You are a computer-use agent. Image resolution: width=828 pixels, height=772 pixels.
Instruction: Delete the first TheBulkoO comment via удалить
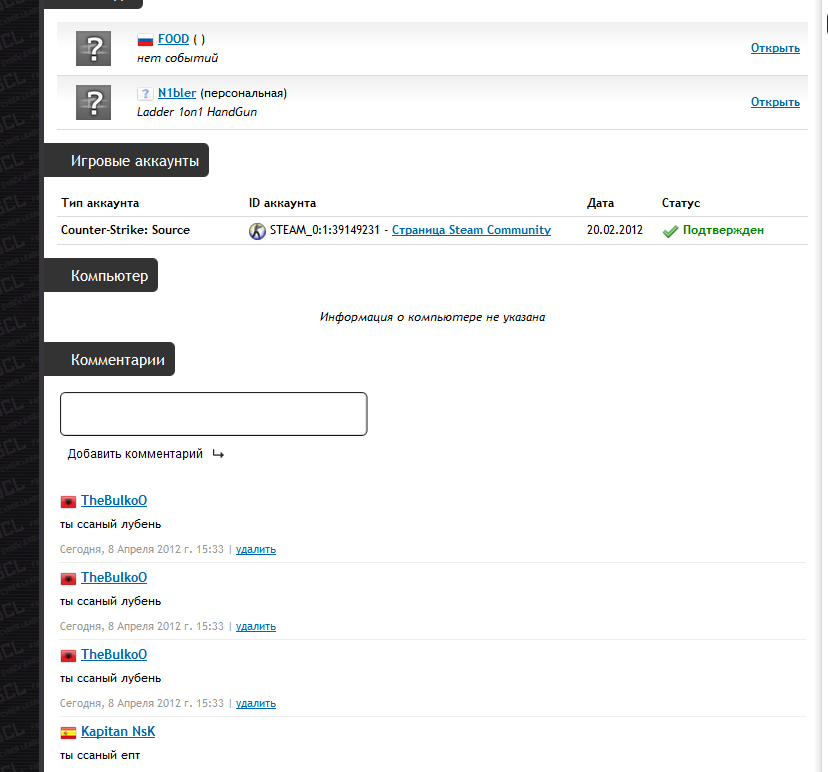pyautogui.click(x=256, y=549)
